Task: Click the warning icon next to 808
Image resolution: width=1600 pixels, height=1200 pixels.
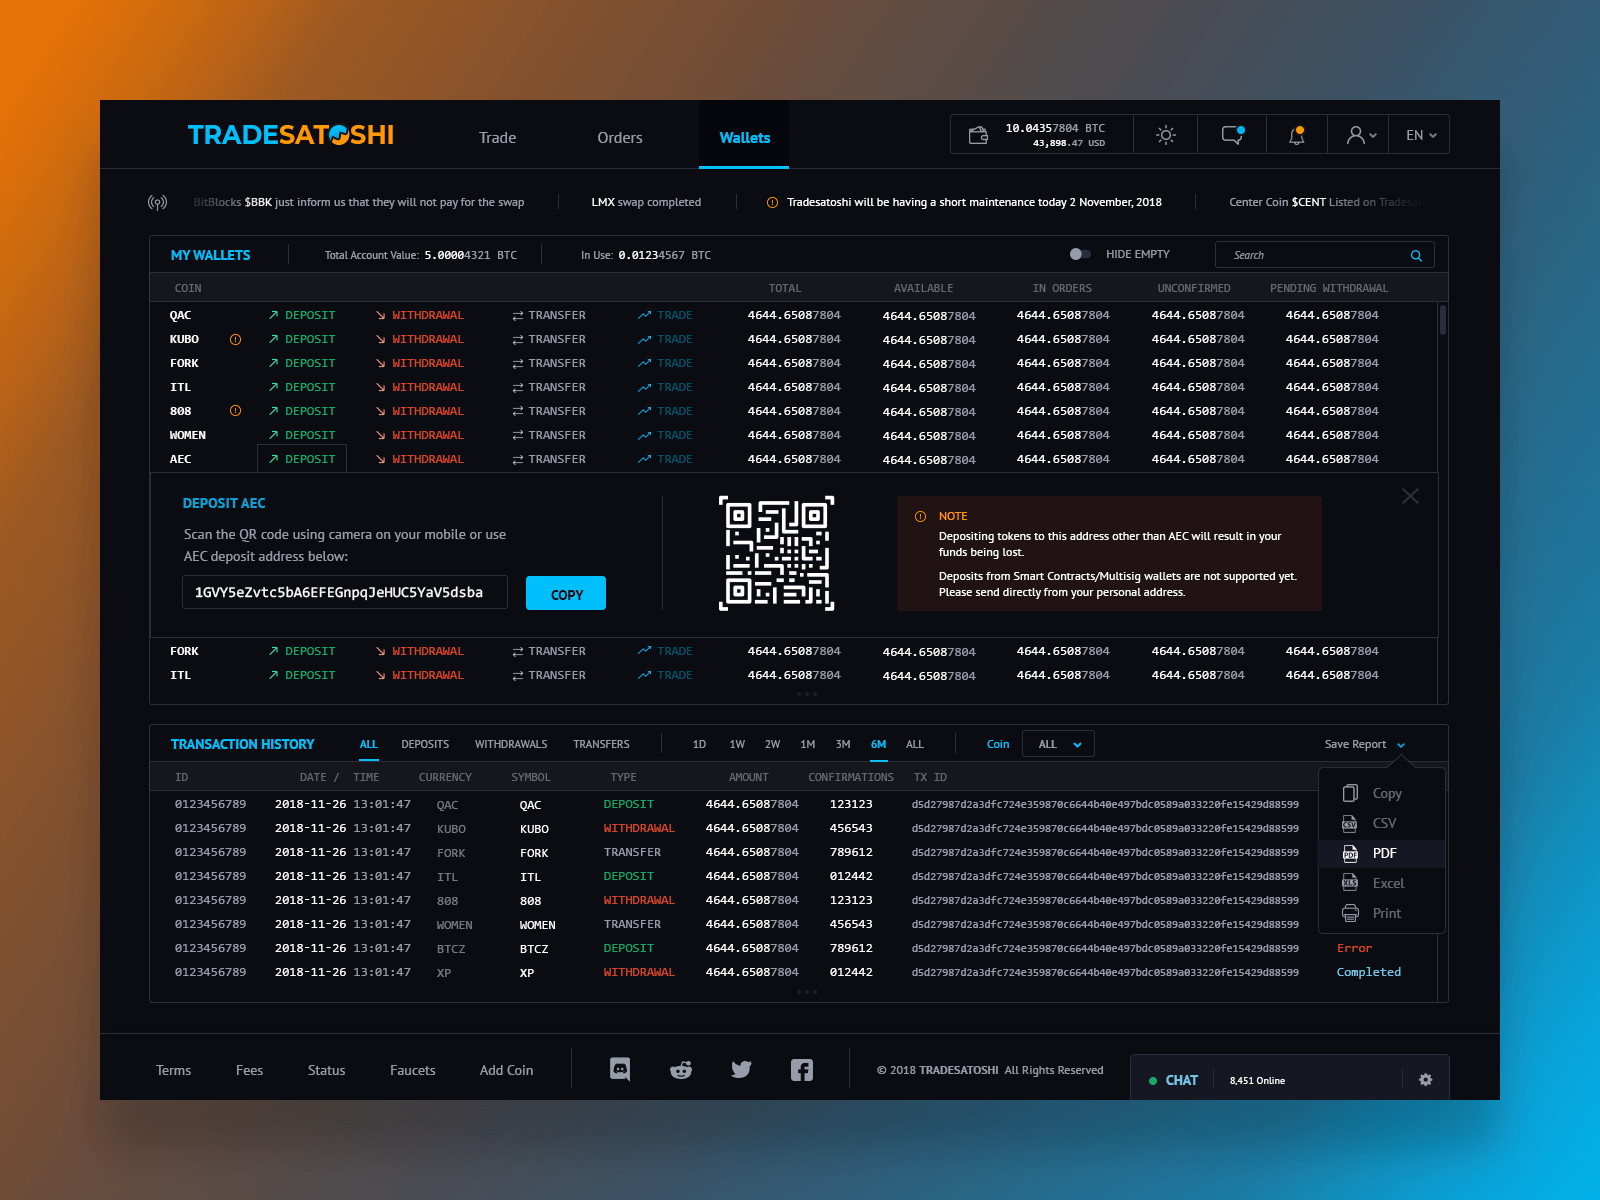Action: point(236,411)
